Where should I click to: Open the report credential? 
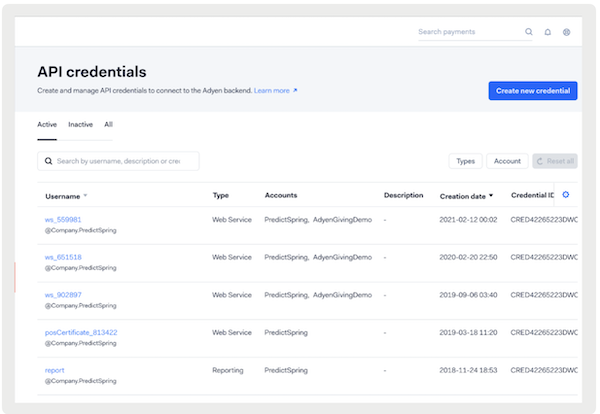[x=54, y=370]
